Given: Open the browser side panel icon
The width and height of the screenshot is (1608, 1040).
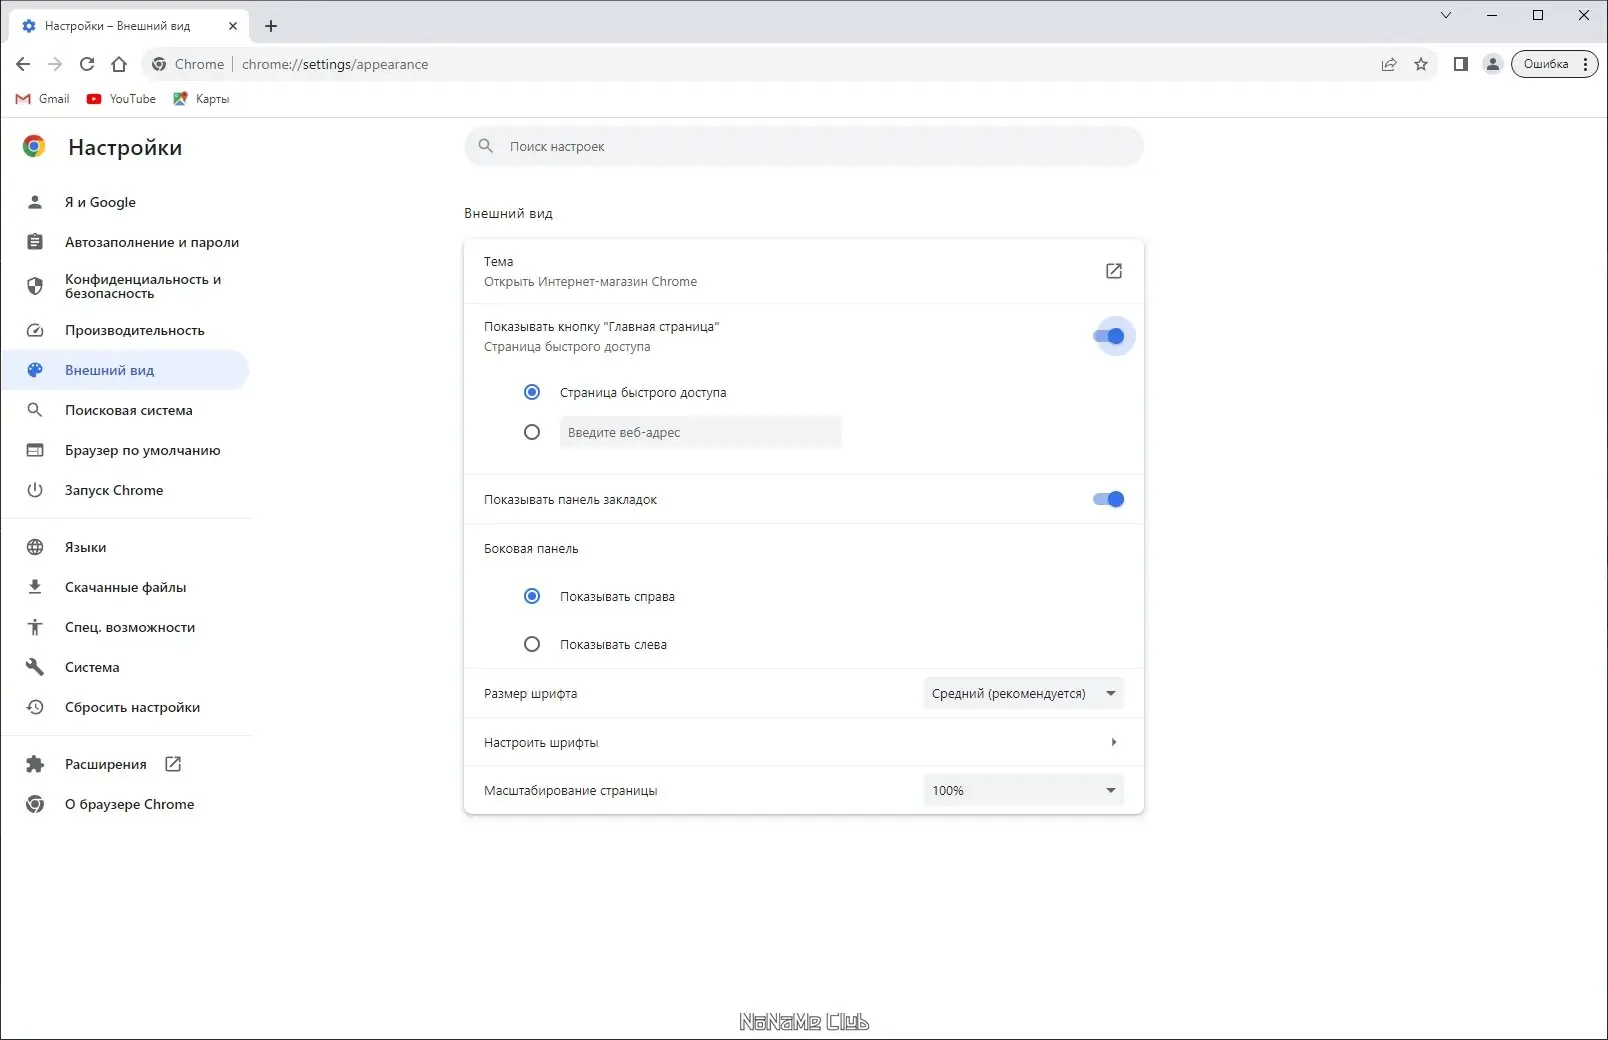Looking at the screenshot, I should (1460, 64).
